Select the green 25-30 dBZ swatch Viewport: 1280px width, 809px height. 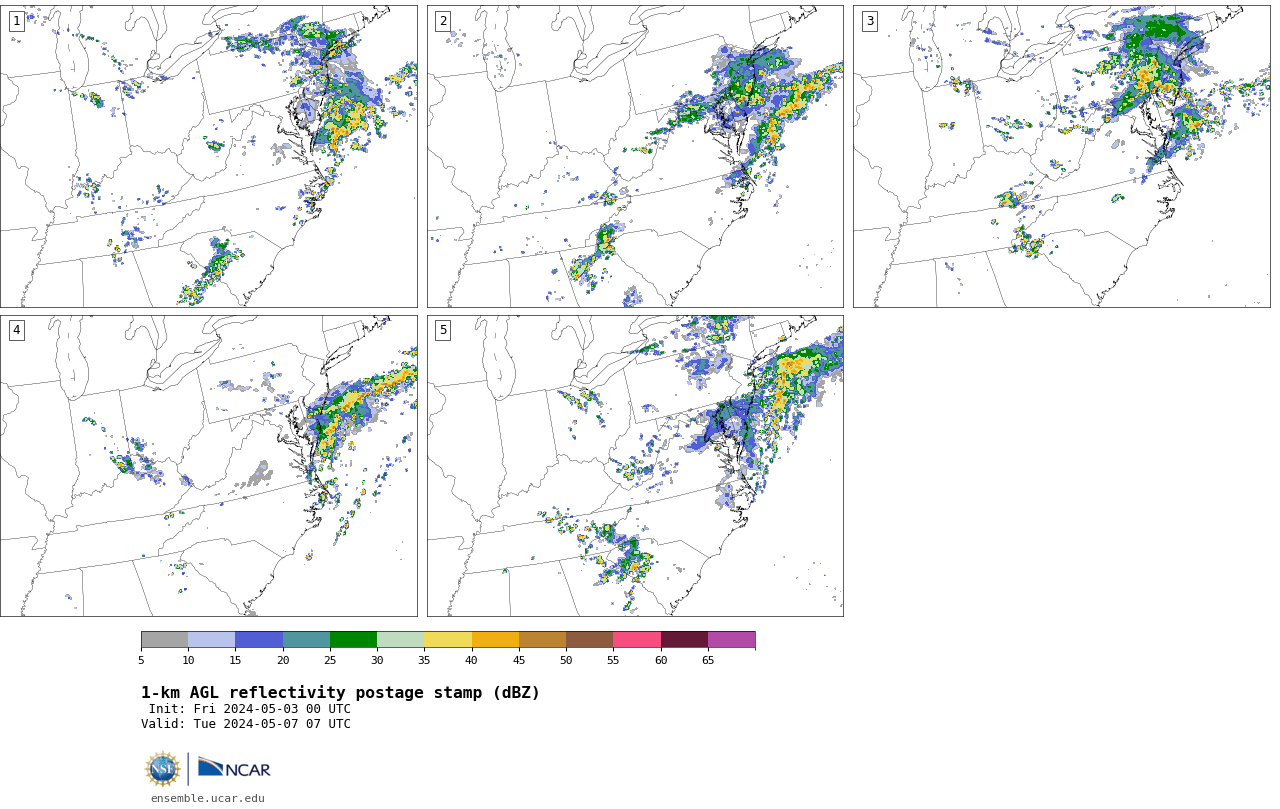pyautogui.click(x=353, y=640)
